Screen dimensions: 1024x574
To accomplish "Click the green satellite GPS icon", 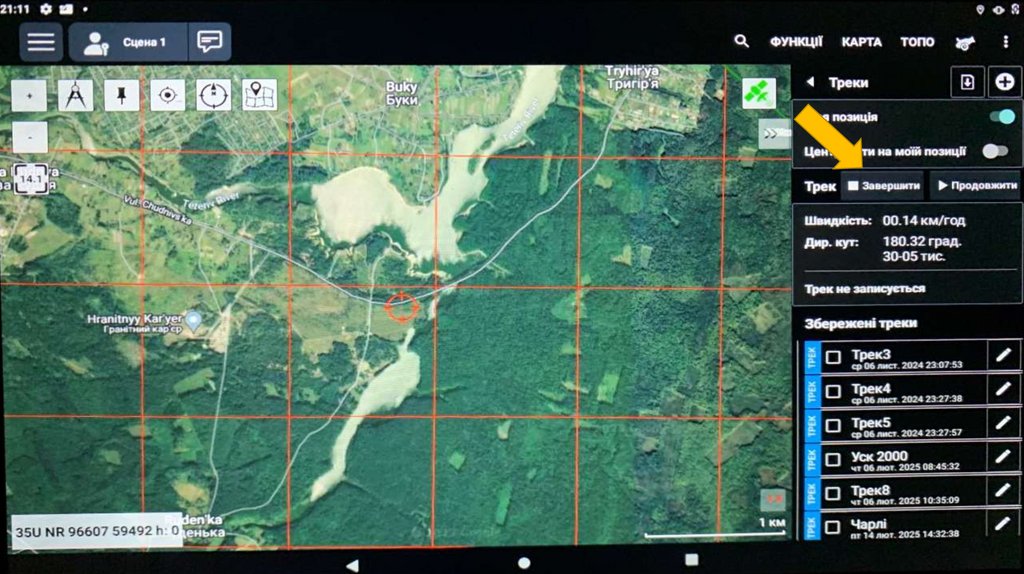I will click(759, 93).
